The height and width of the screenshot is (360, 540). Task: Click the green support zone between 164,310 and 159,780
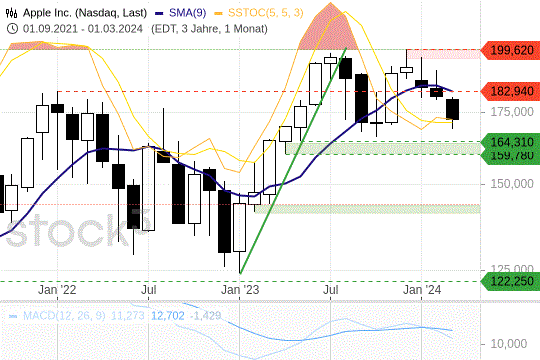(383, 148)
